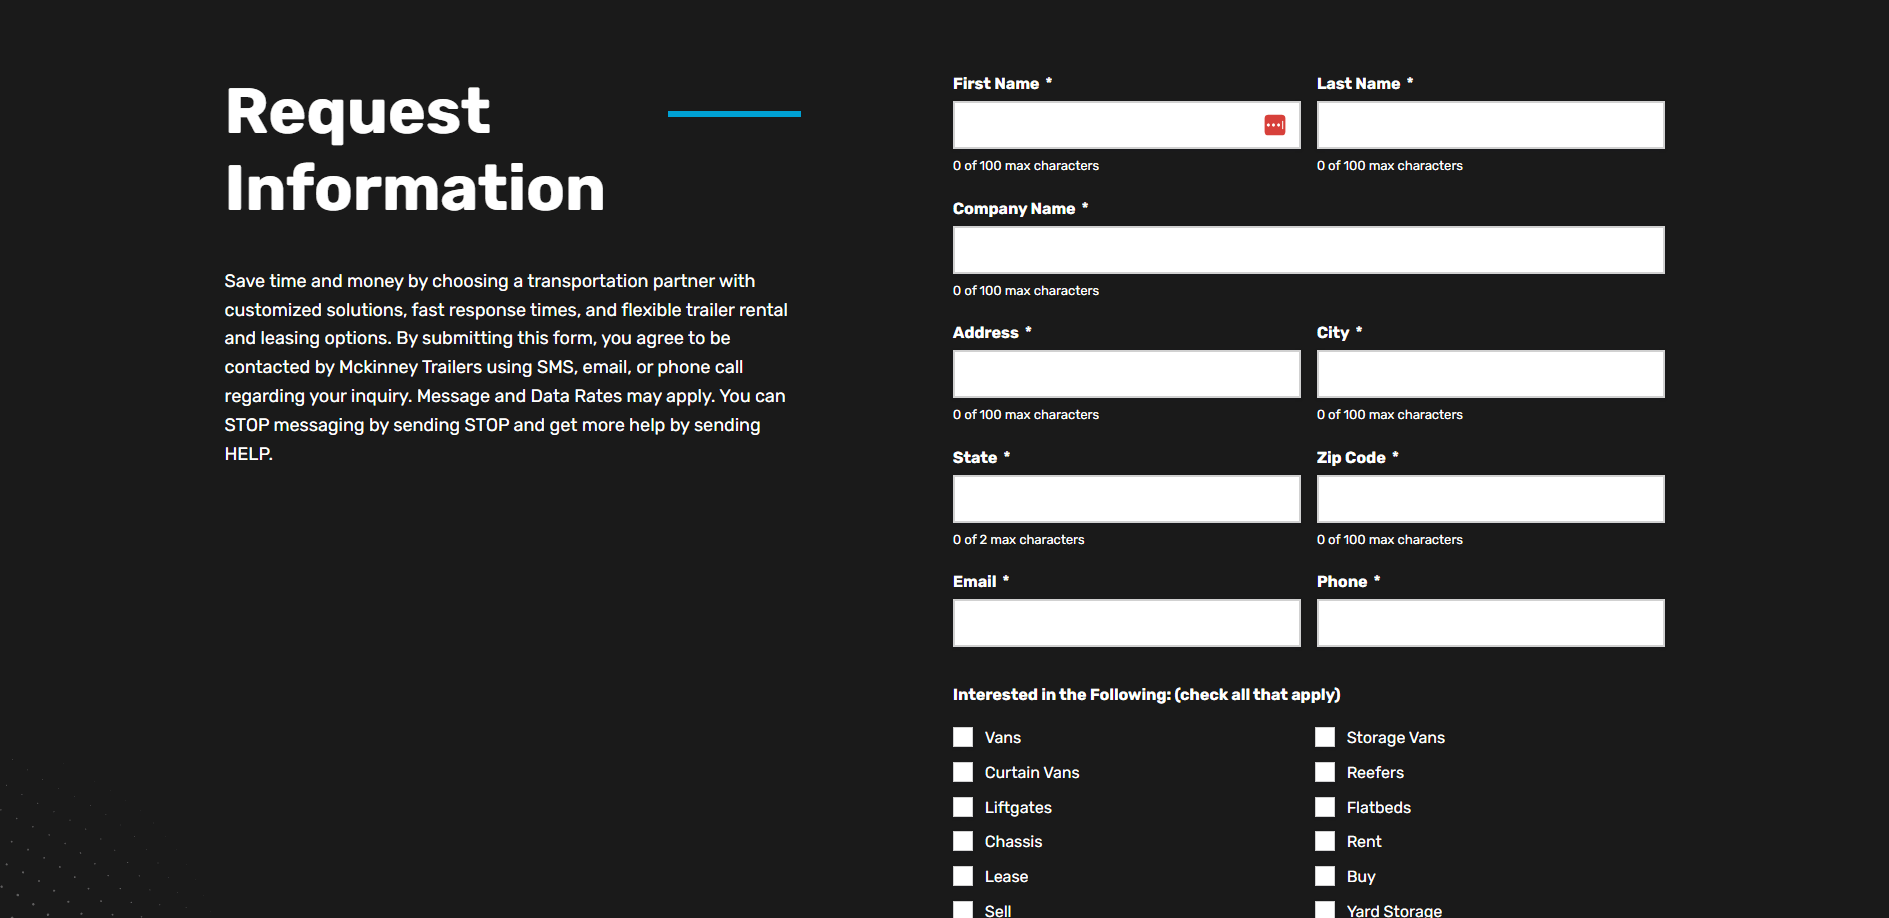Click the State input box
This screenshot has width=1889, height=918.
[1126, 499]
